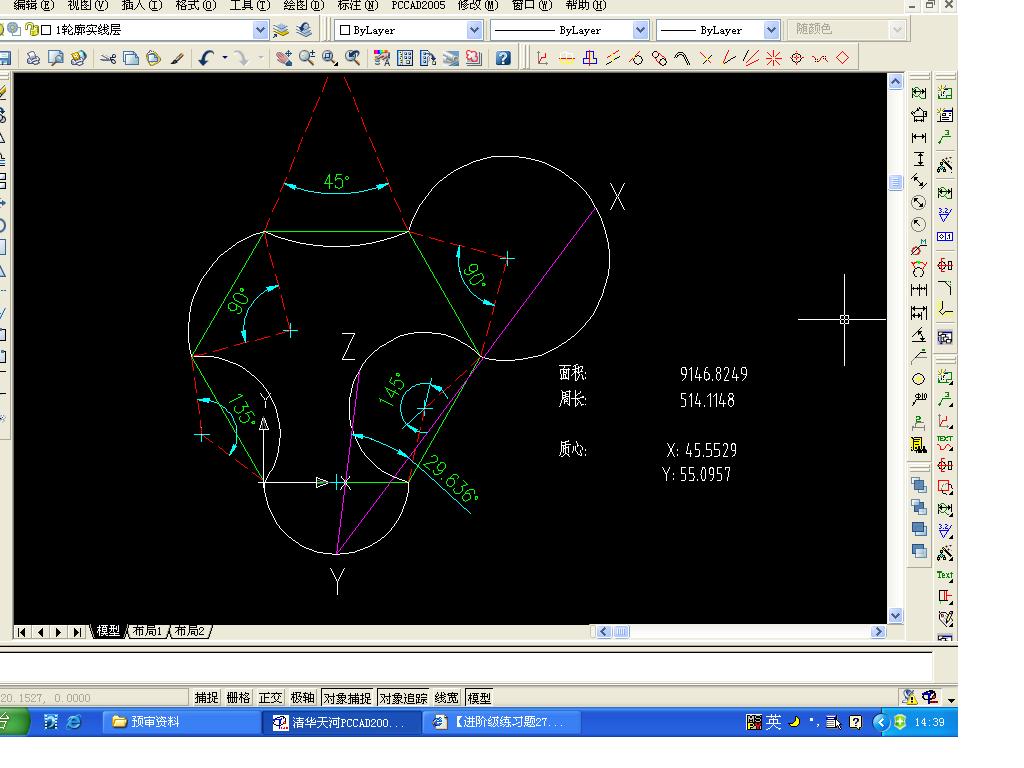The width and height of the screenshot is (1024, 768).
Task: Click the vertical scrollbar down arrow
Action: (x=895, y=615)
